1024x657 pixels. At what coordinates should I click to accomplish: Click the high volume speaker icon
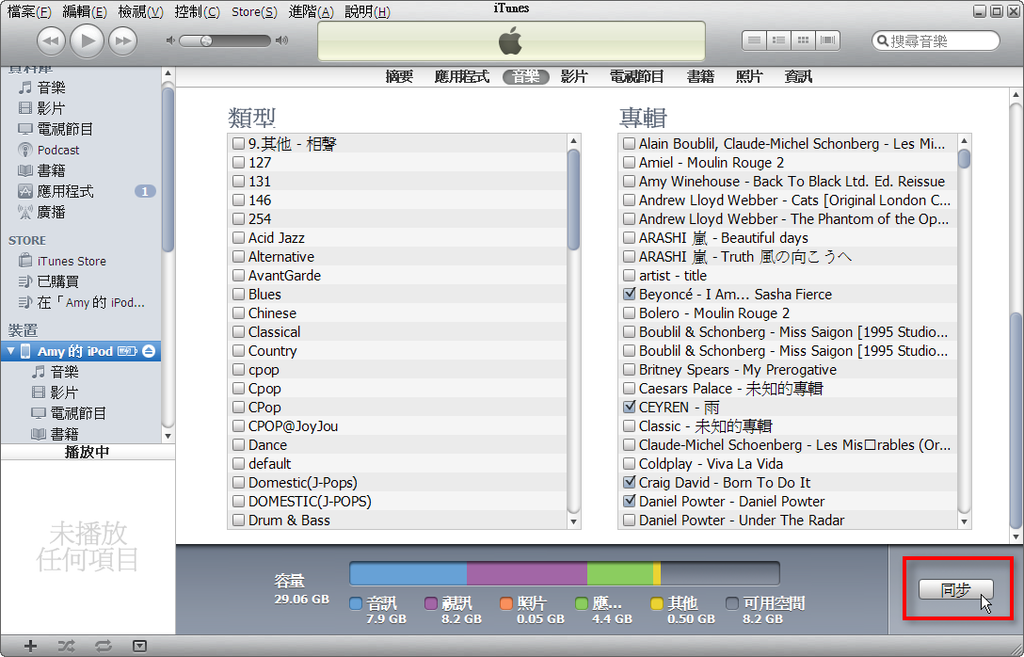[281, 40]
